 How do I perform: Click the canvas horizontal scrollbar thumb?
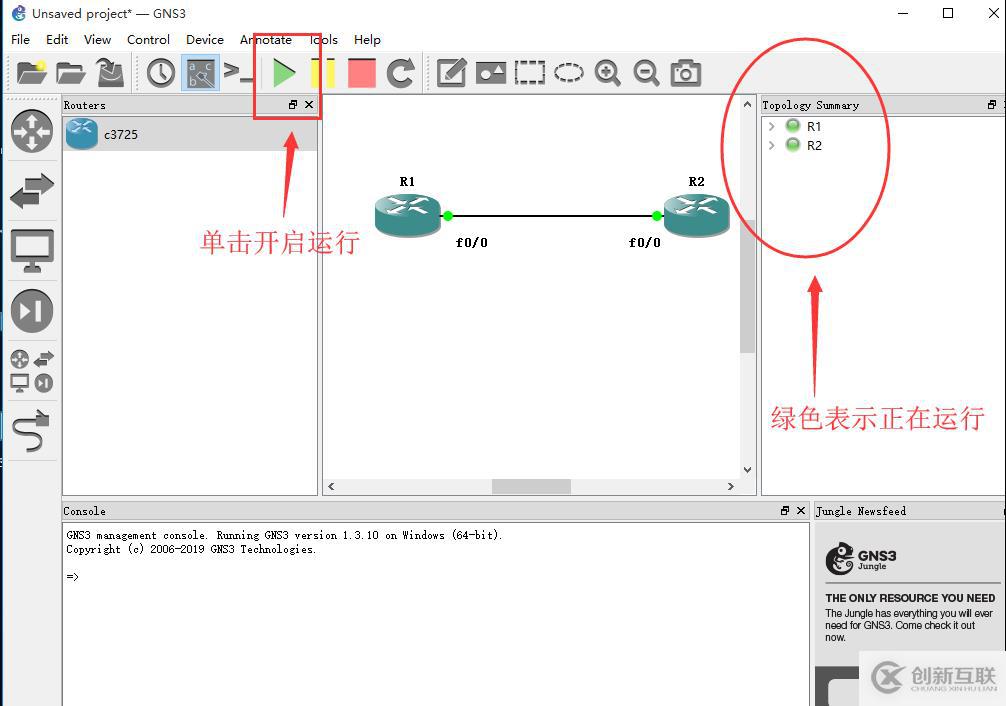tap(531, 486)
